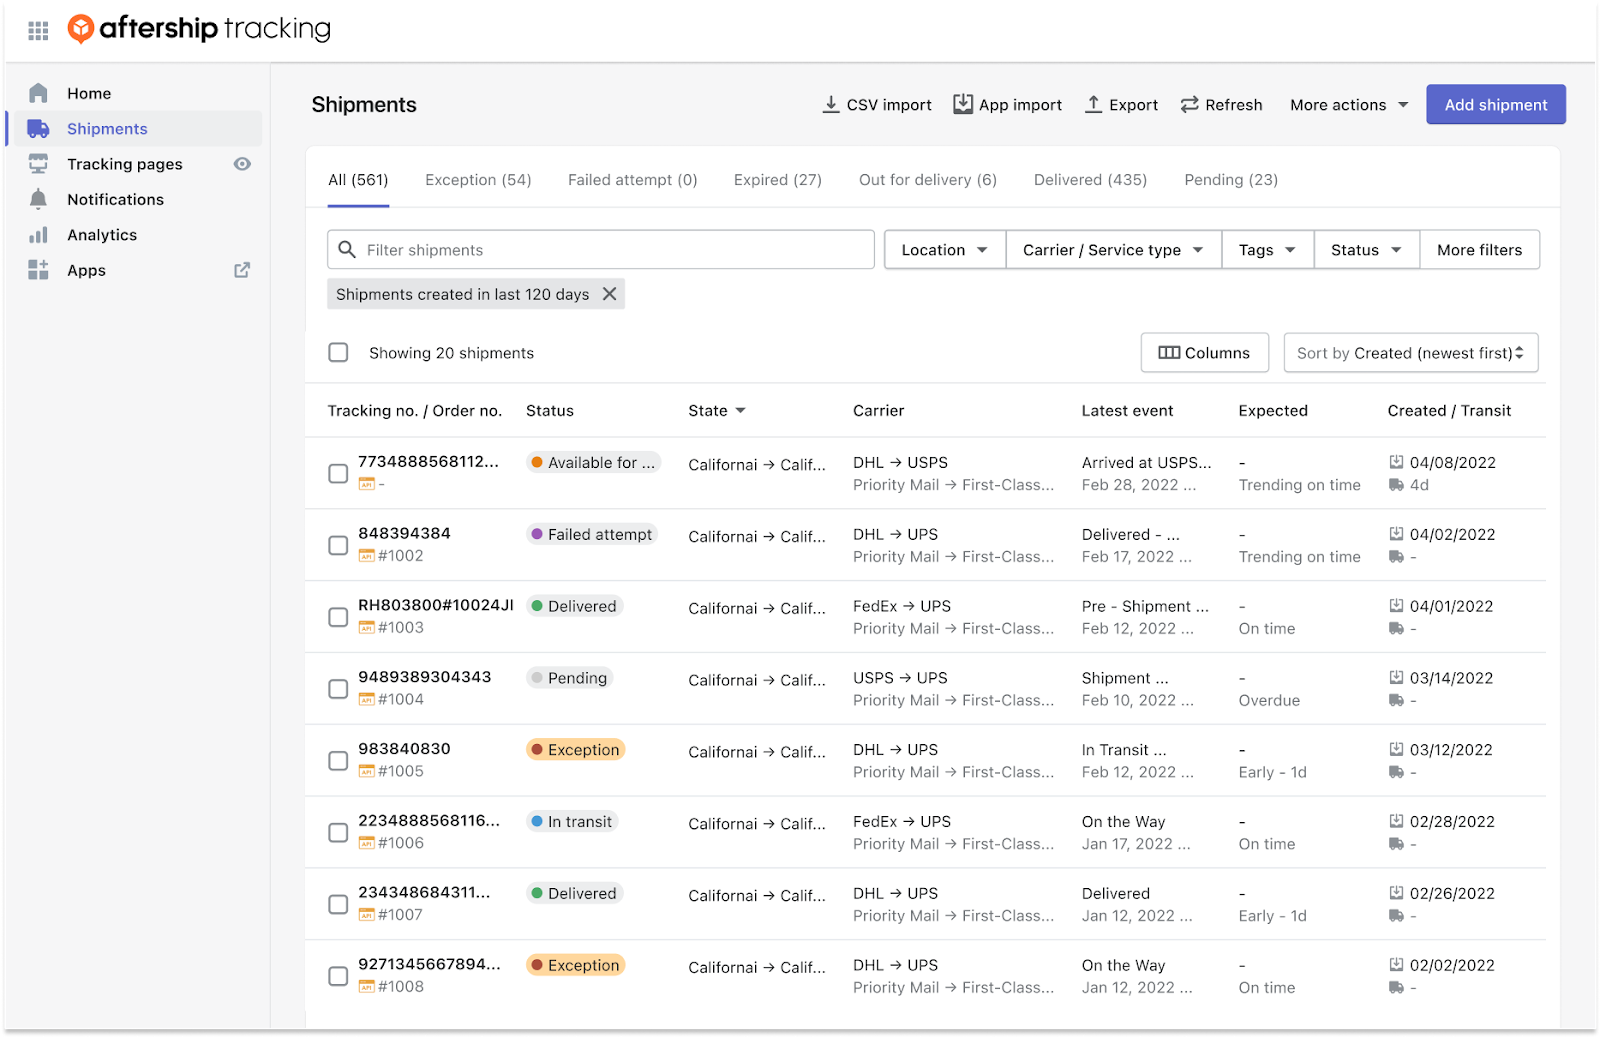Image resolution: width=1600 pixels, height=1038 pixels.
Task: Open the apps grid launcher icon
Action: click(x=38, y=31)
